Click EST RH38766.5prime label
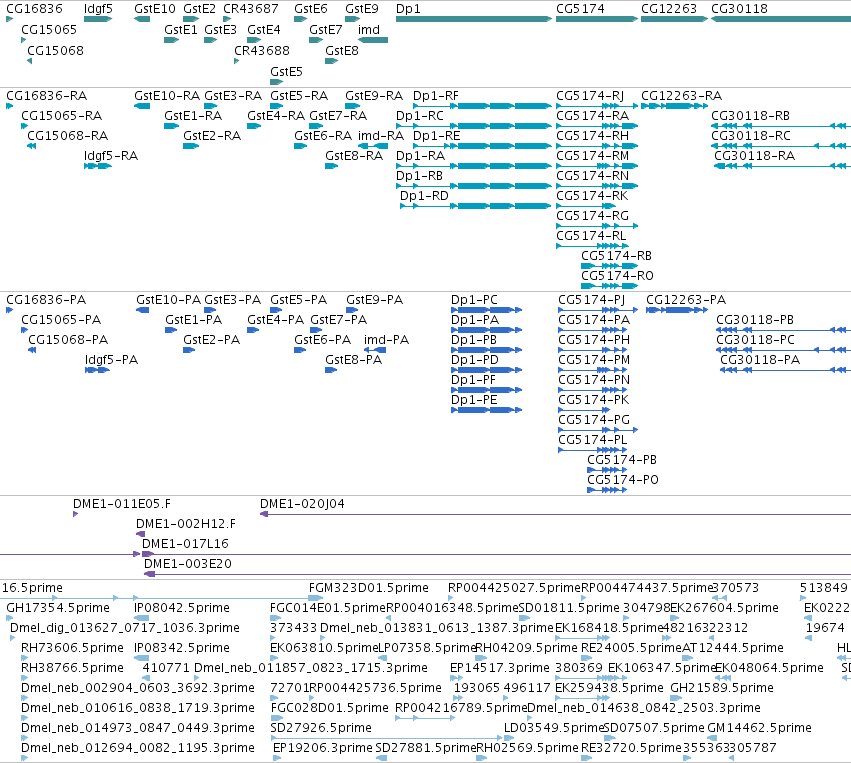The width and height of the screenshot is (851, 763). [x=72, y=668]
